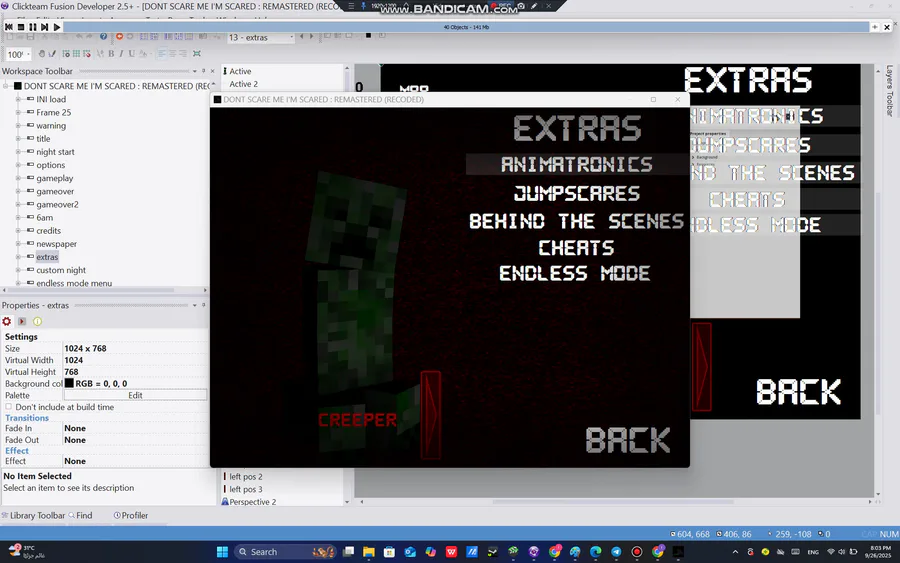Viewport: 900px width, 563px height.
Task: Open help with blue question mark icon
Action: click(x=103, y=37)
